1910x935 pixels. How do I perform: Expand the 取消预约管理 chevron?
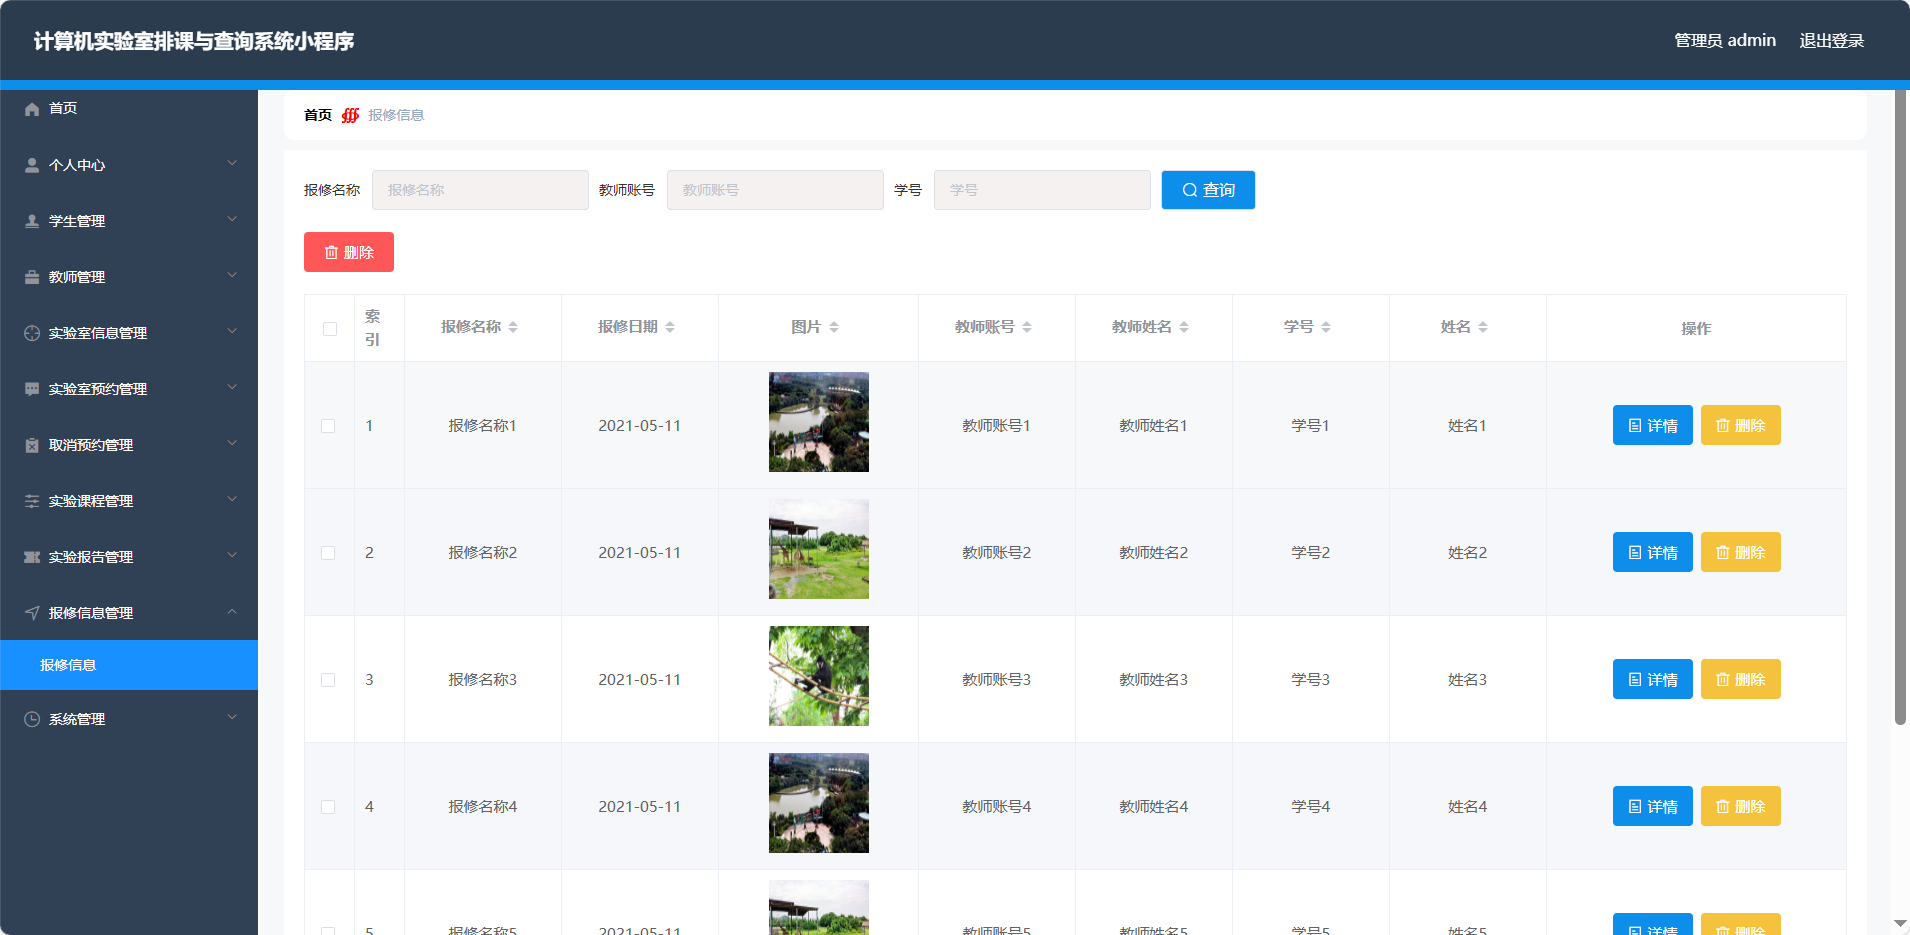click(232, 443)
